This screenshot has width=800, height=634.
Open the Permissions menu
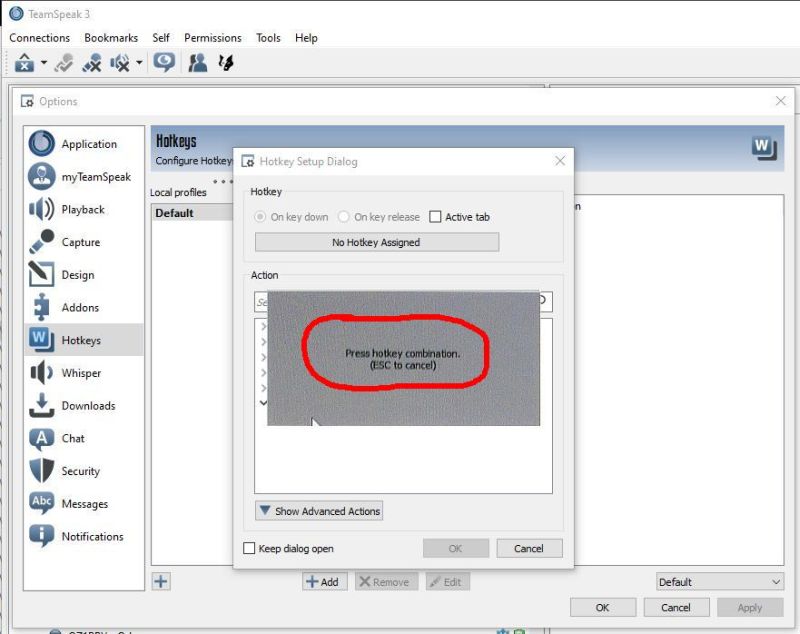click(x=213, y=38)
